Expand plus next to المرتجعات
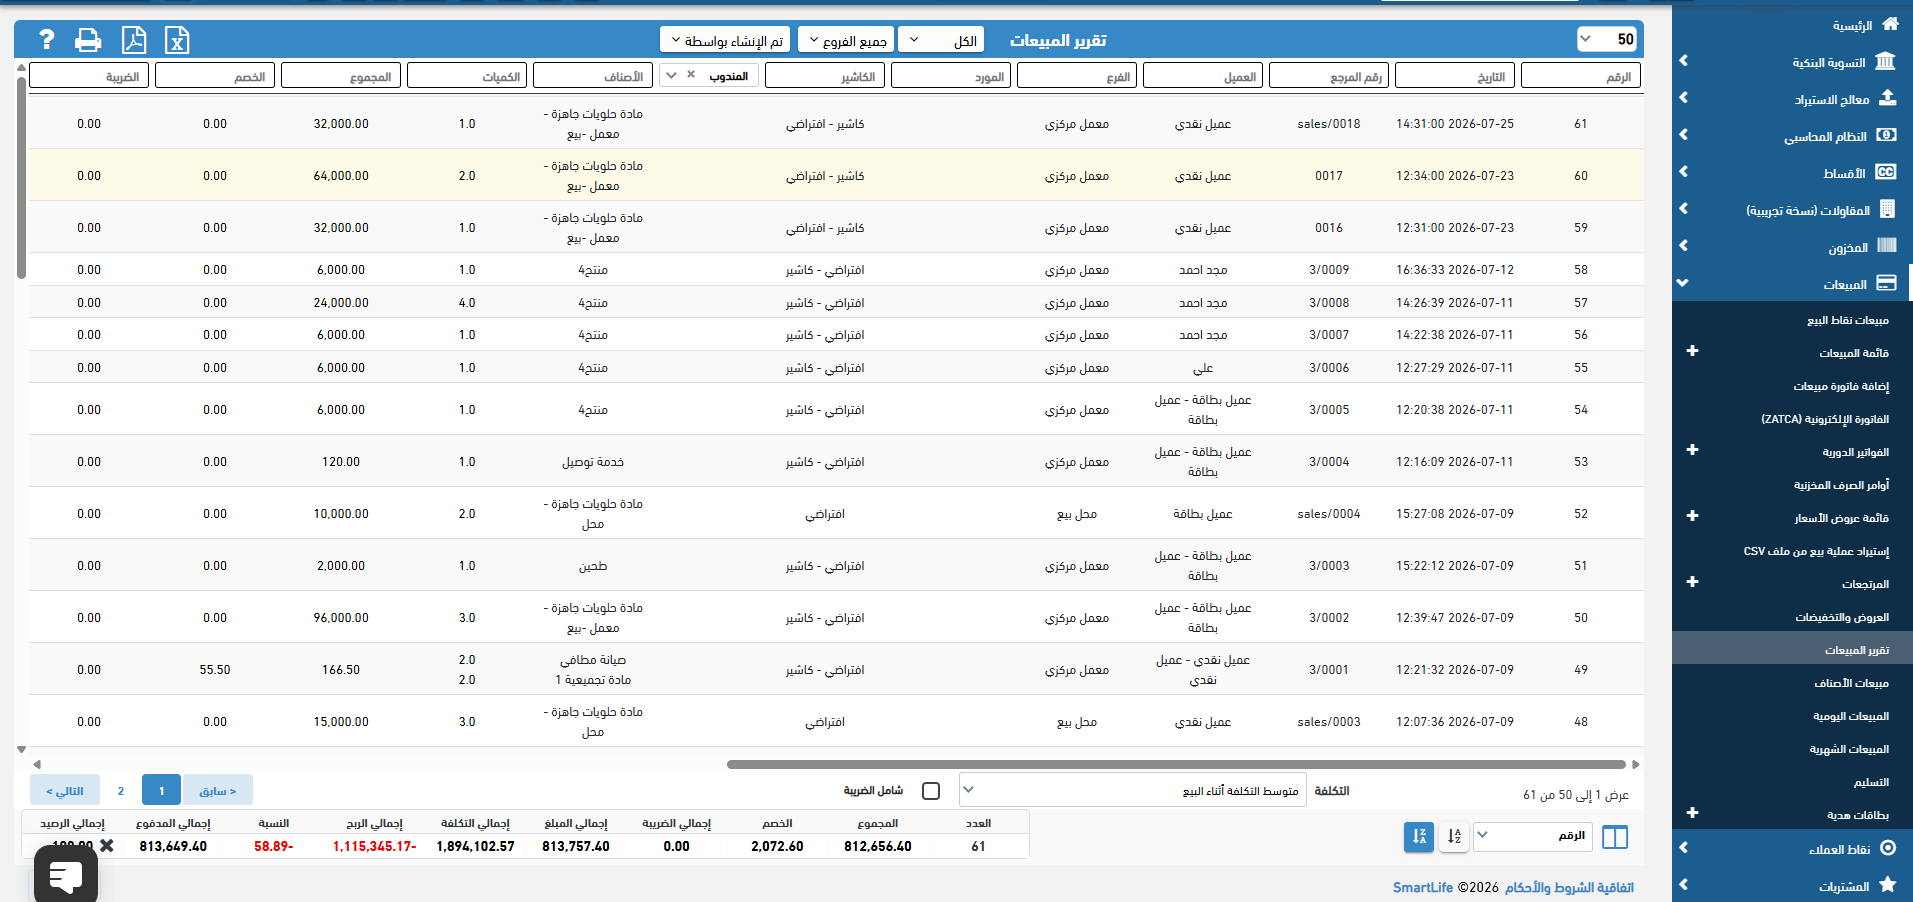Viewport: 1913px width, 902px height. (x=1692, y=582)
